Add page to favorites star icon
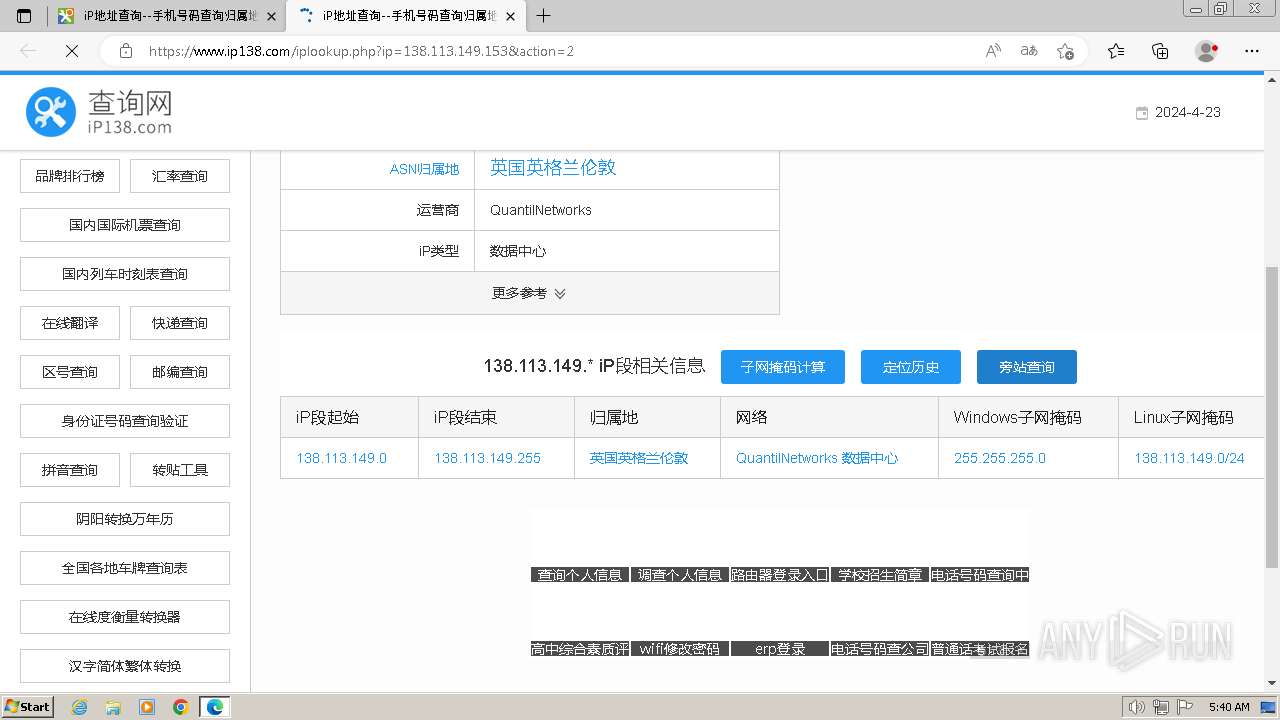The height and width of the screenshot is (720, 1280). (1065, 51)
